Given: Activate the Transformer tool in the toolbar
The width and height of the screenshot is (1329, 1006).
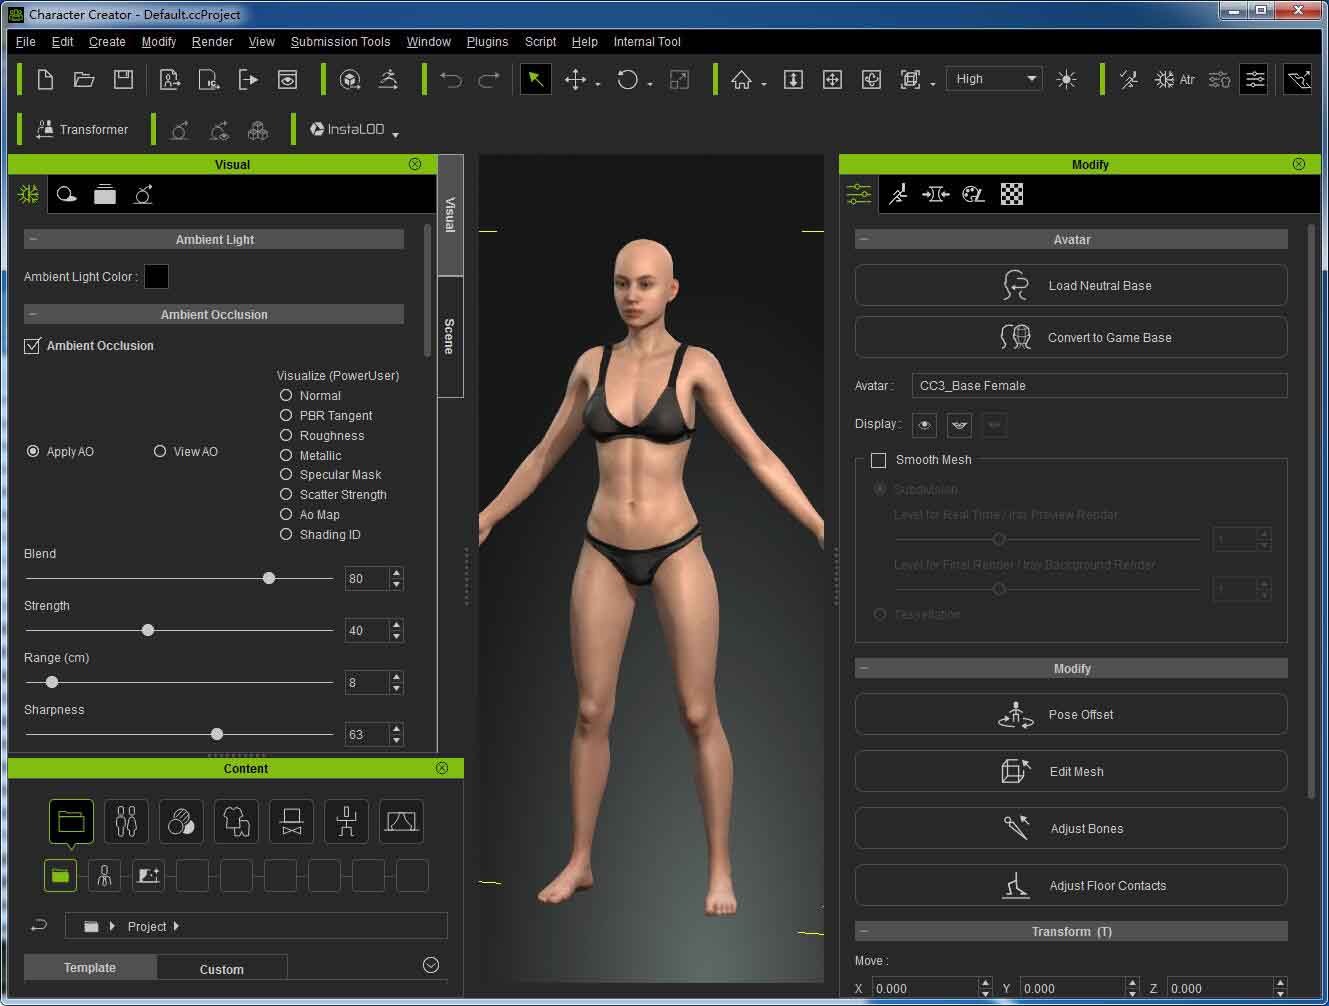Looking at the screenshot, I should [x=84, y=129].
